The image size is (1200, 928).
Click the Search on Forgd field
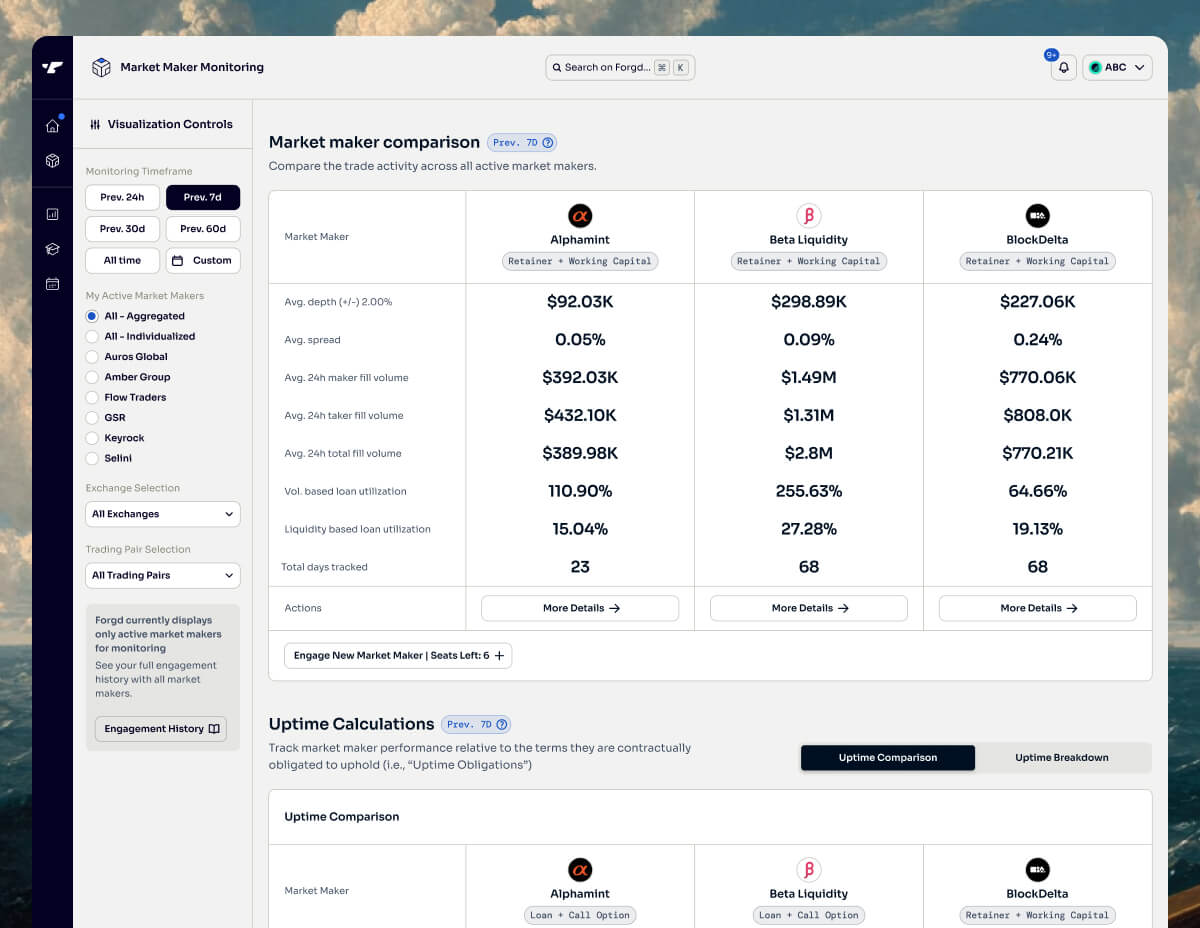point(620,68)
